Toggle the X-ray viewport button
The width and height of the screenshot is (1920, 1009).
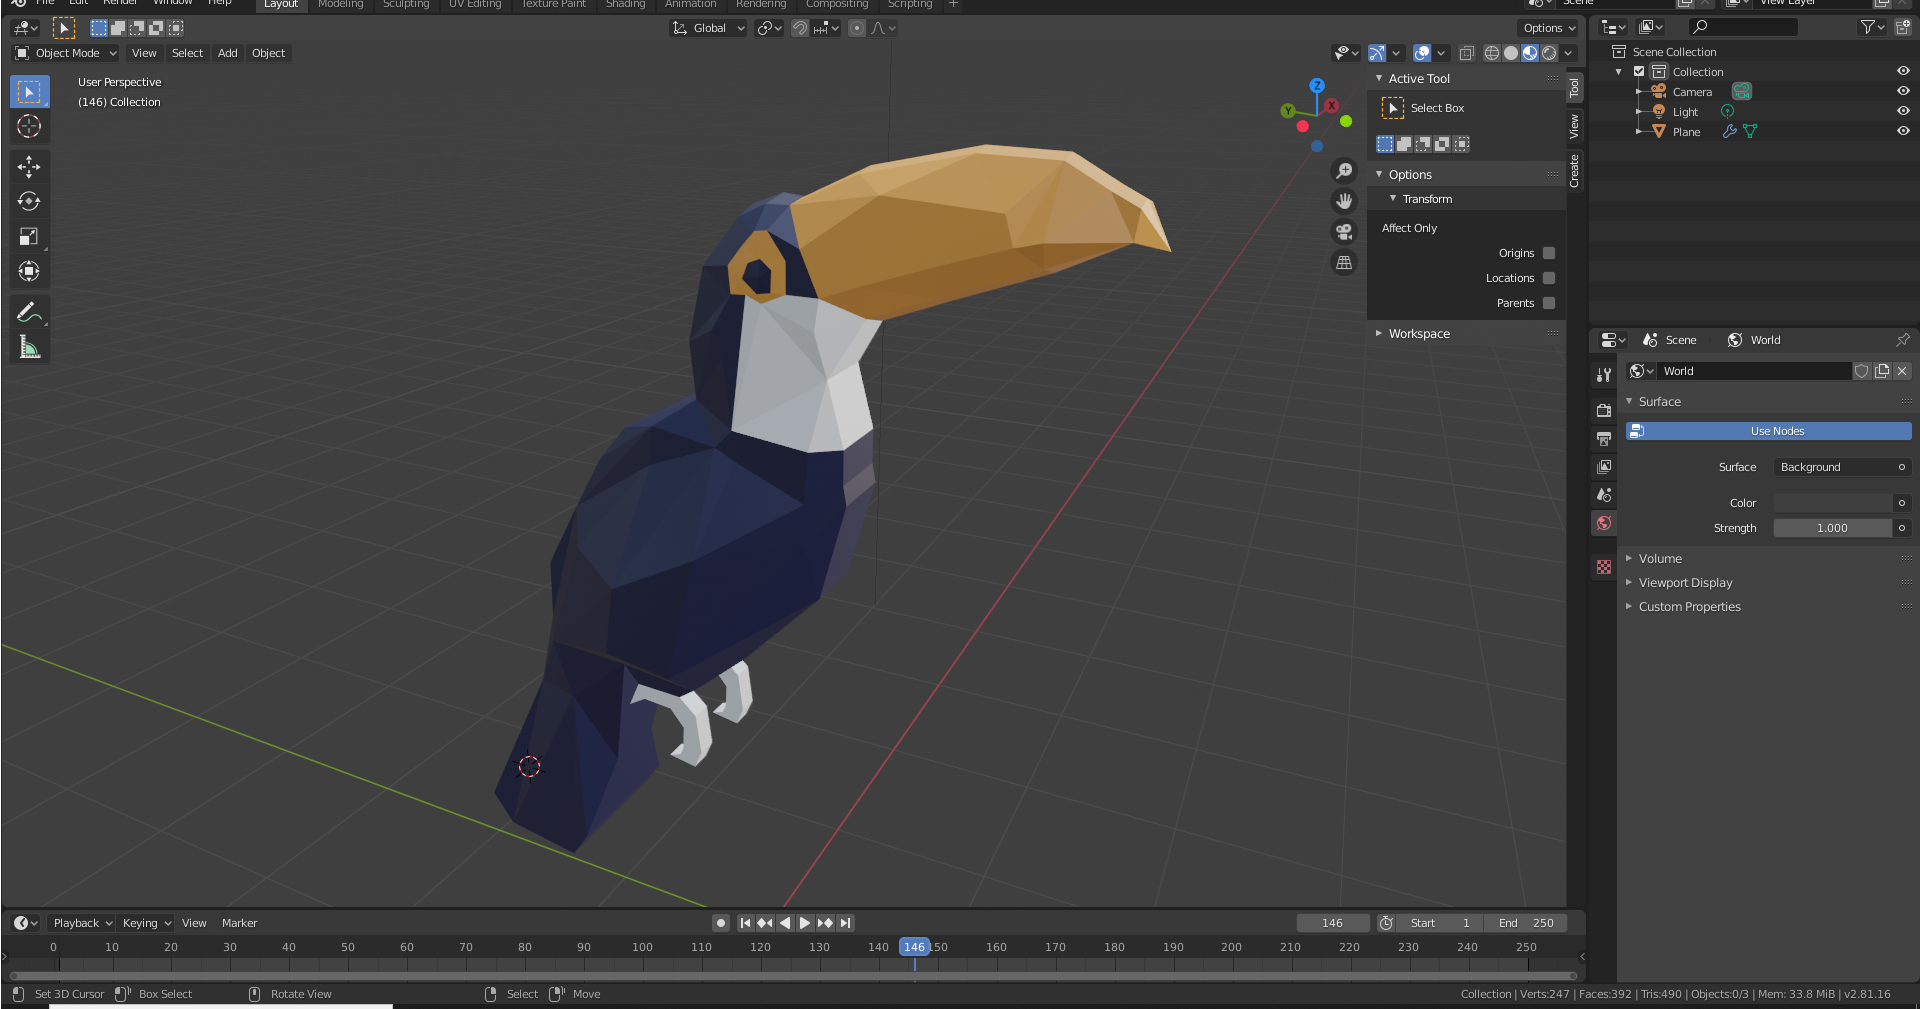point(1466,53)
